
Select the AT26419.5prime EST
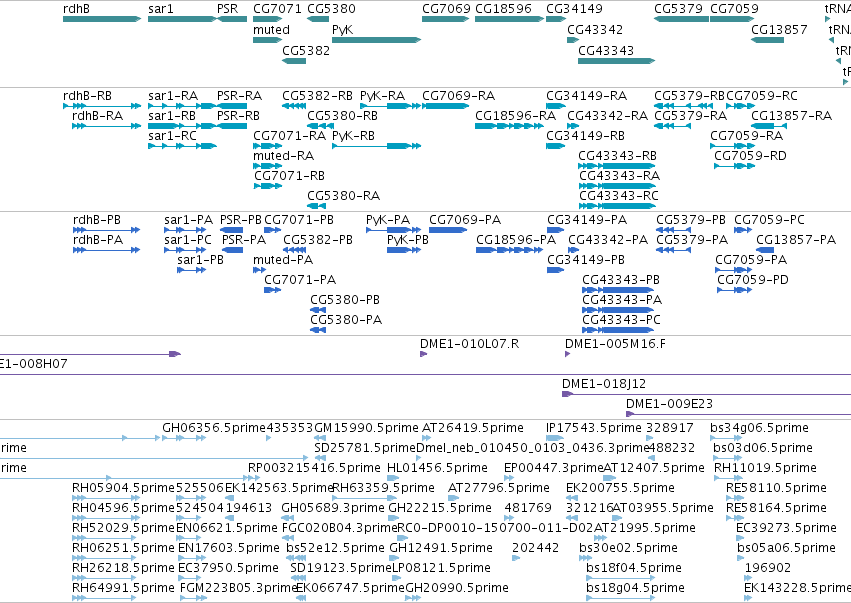pyautogui.click(x=427, y=437)
